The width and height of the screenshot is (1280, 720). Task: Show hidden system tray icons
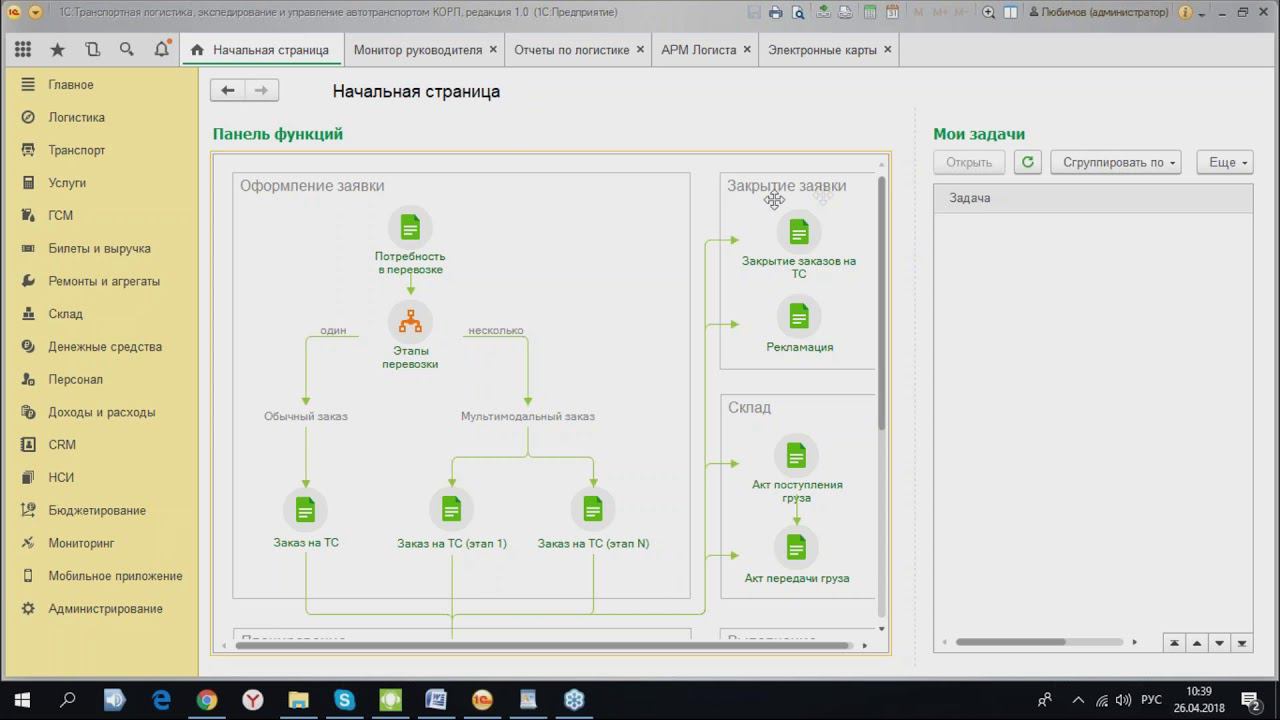coord(1078,700)
